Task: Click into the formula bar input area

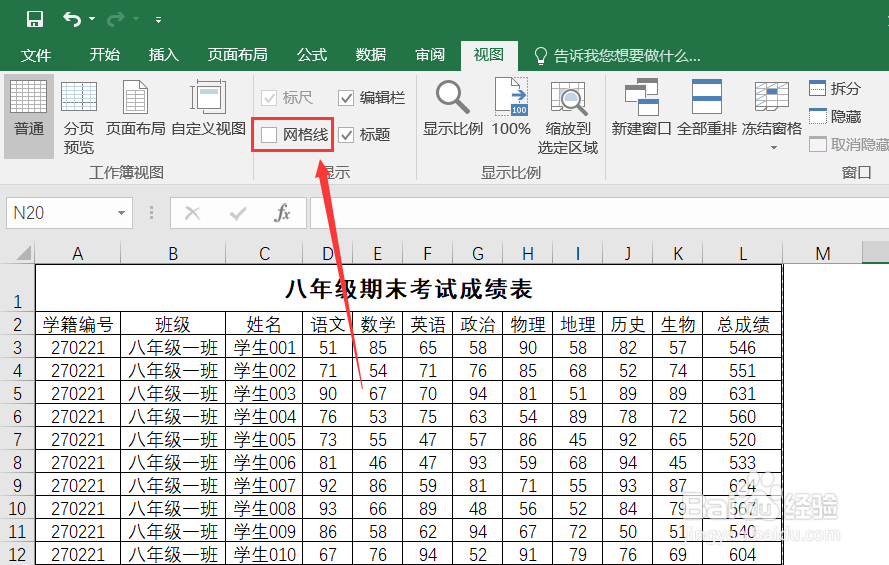Action: pos(599,213)
